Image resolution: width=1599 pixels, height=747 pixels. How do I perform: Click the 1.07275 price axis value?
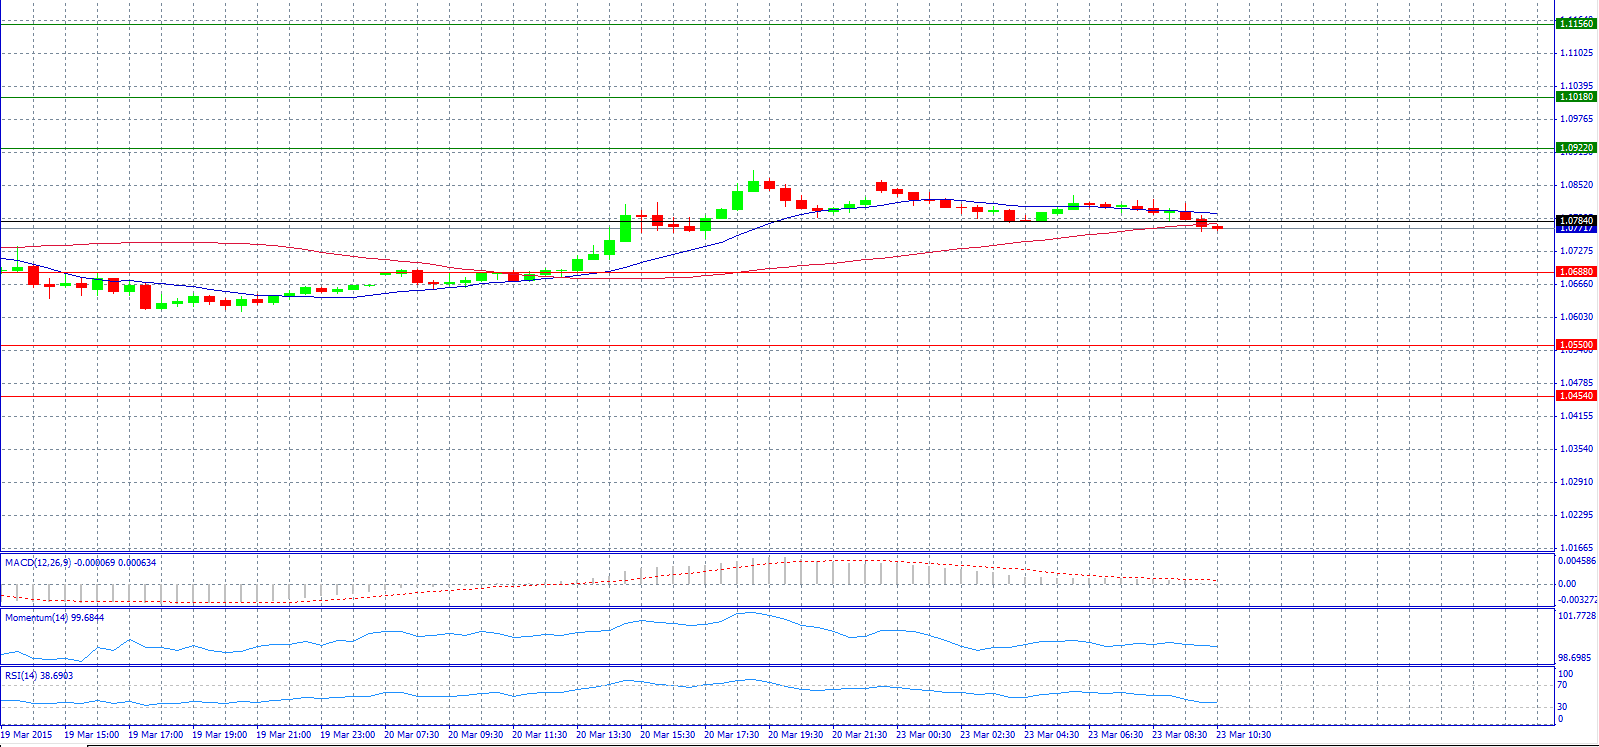pyautogui.click(x=1577, y=251)
